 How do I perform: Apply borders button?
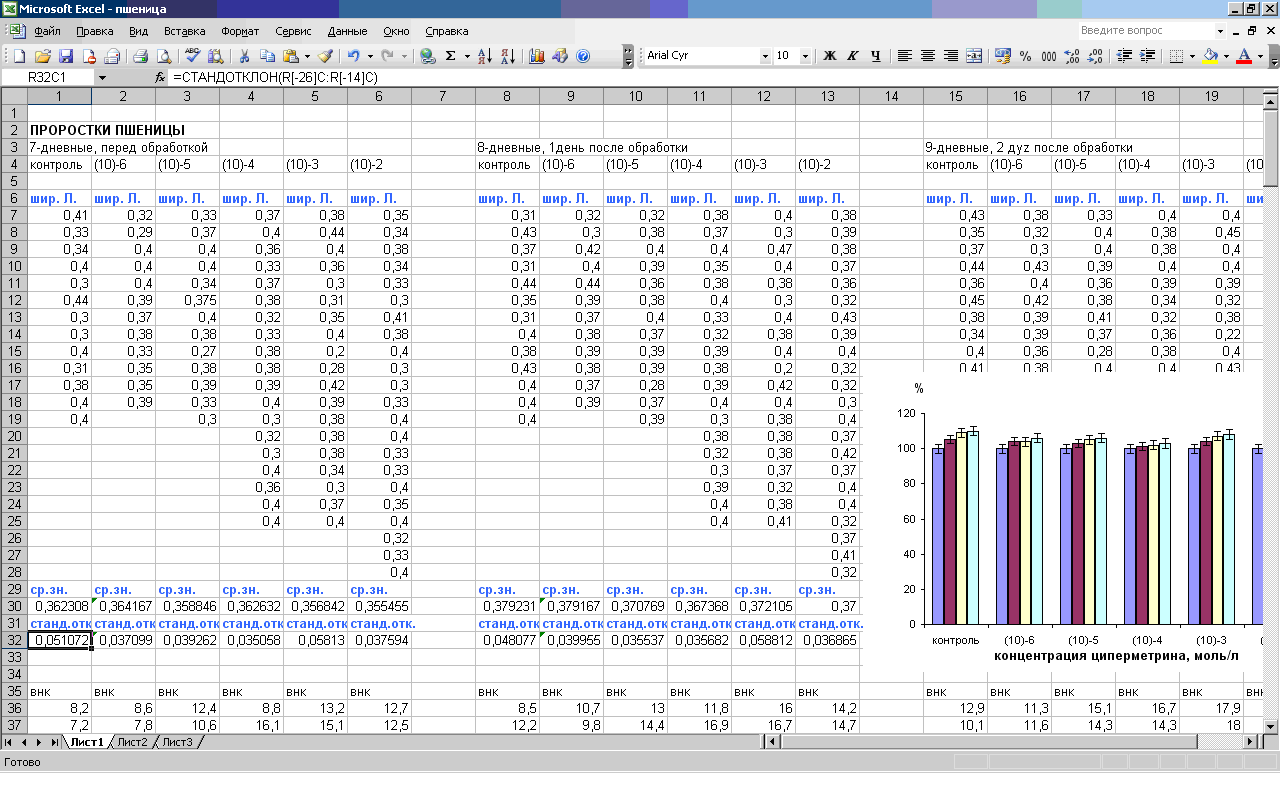(1176, 56)
